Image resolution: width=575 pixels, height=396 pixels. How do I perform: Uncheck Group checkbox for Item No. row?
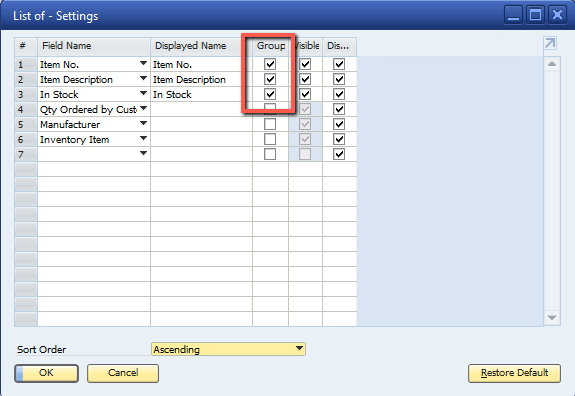point(270,64)
